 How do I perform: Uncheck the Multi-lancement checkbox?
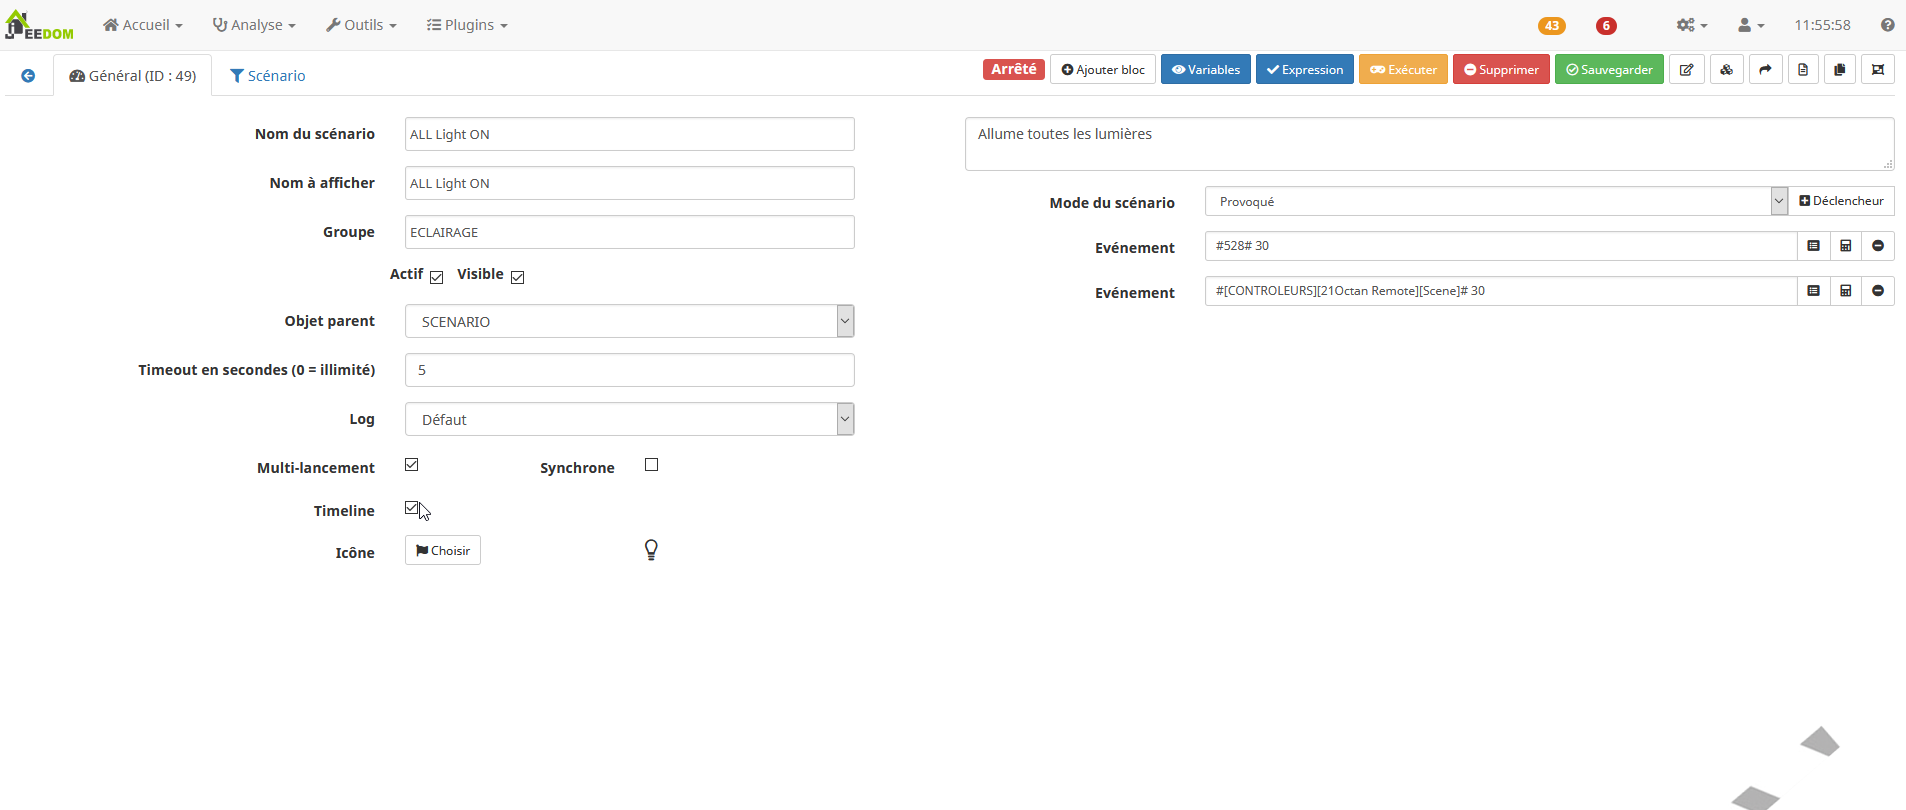coord(411,465)
